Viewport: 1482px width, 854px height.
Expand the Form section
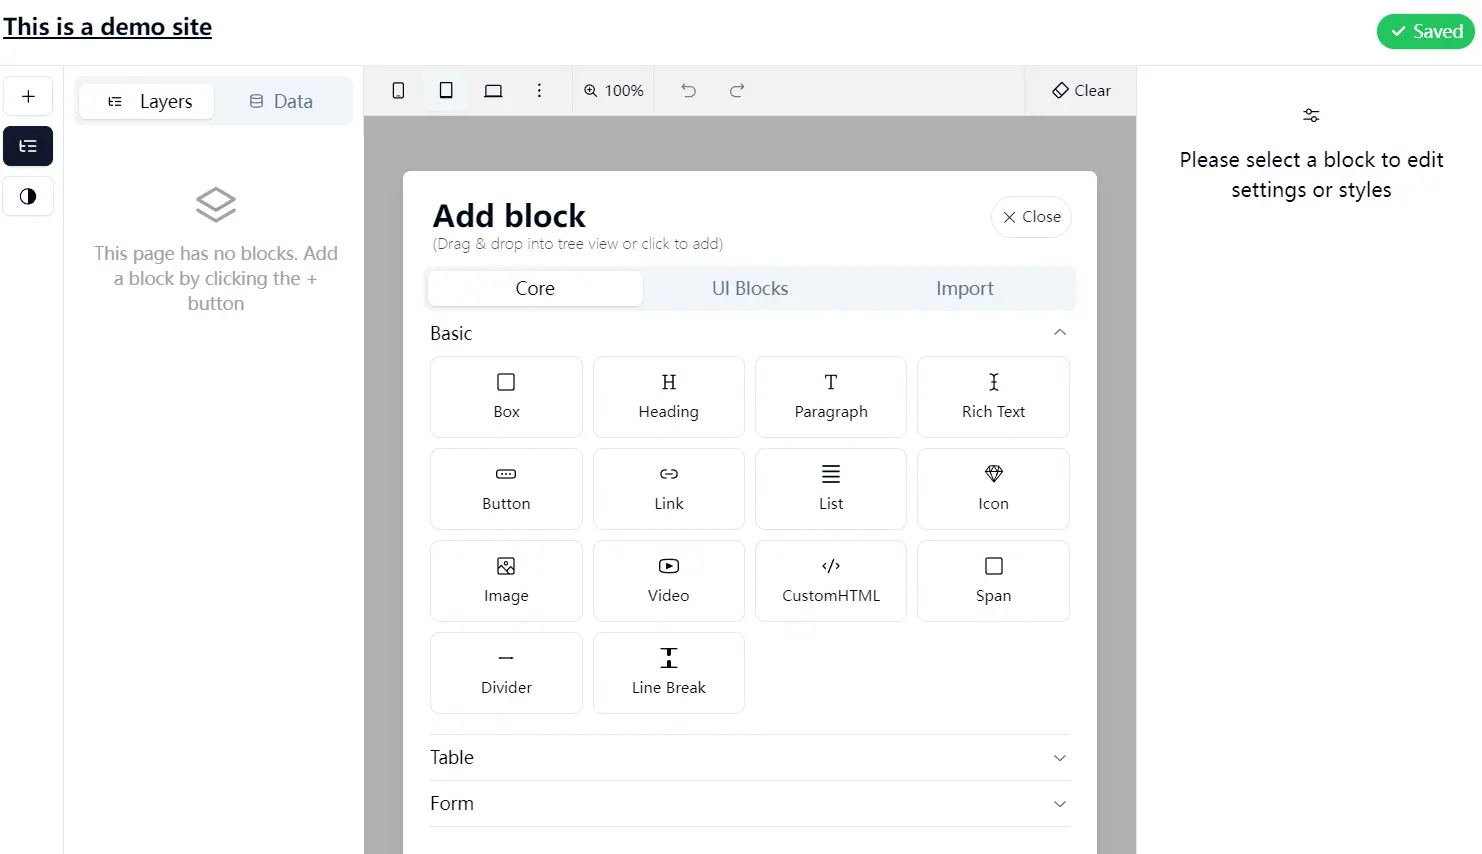point(750,804)
